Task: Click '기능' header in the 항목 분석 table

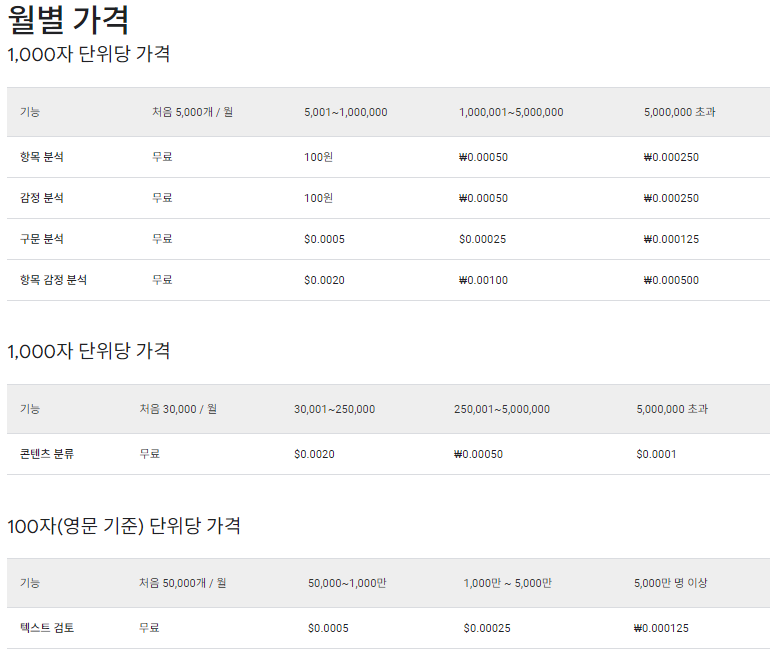Action: (30, 112)
